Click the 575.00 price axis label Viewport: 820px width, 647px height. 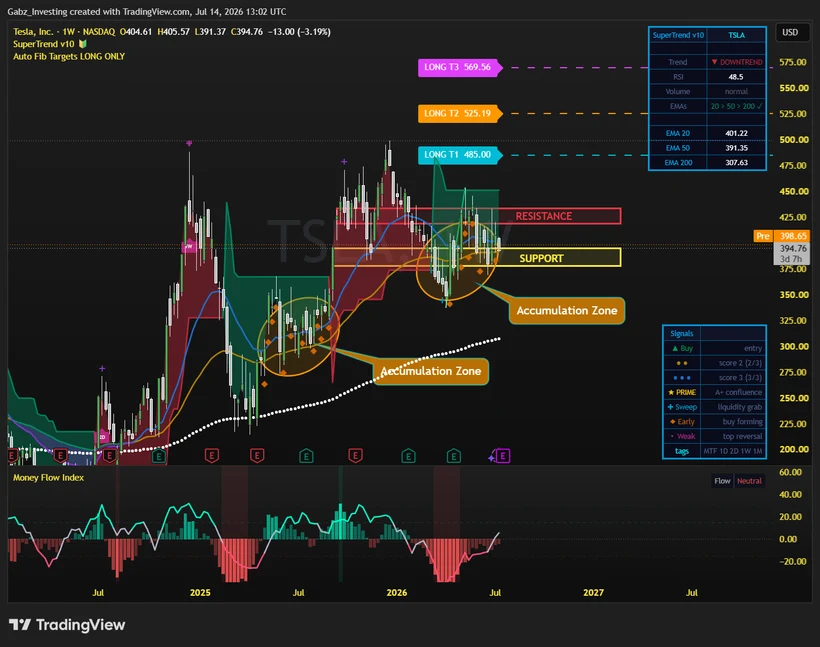pos(793,62)
